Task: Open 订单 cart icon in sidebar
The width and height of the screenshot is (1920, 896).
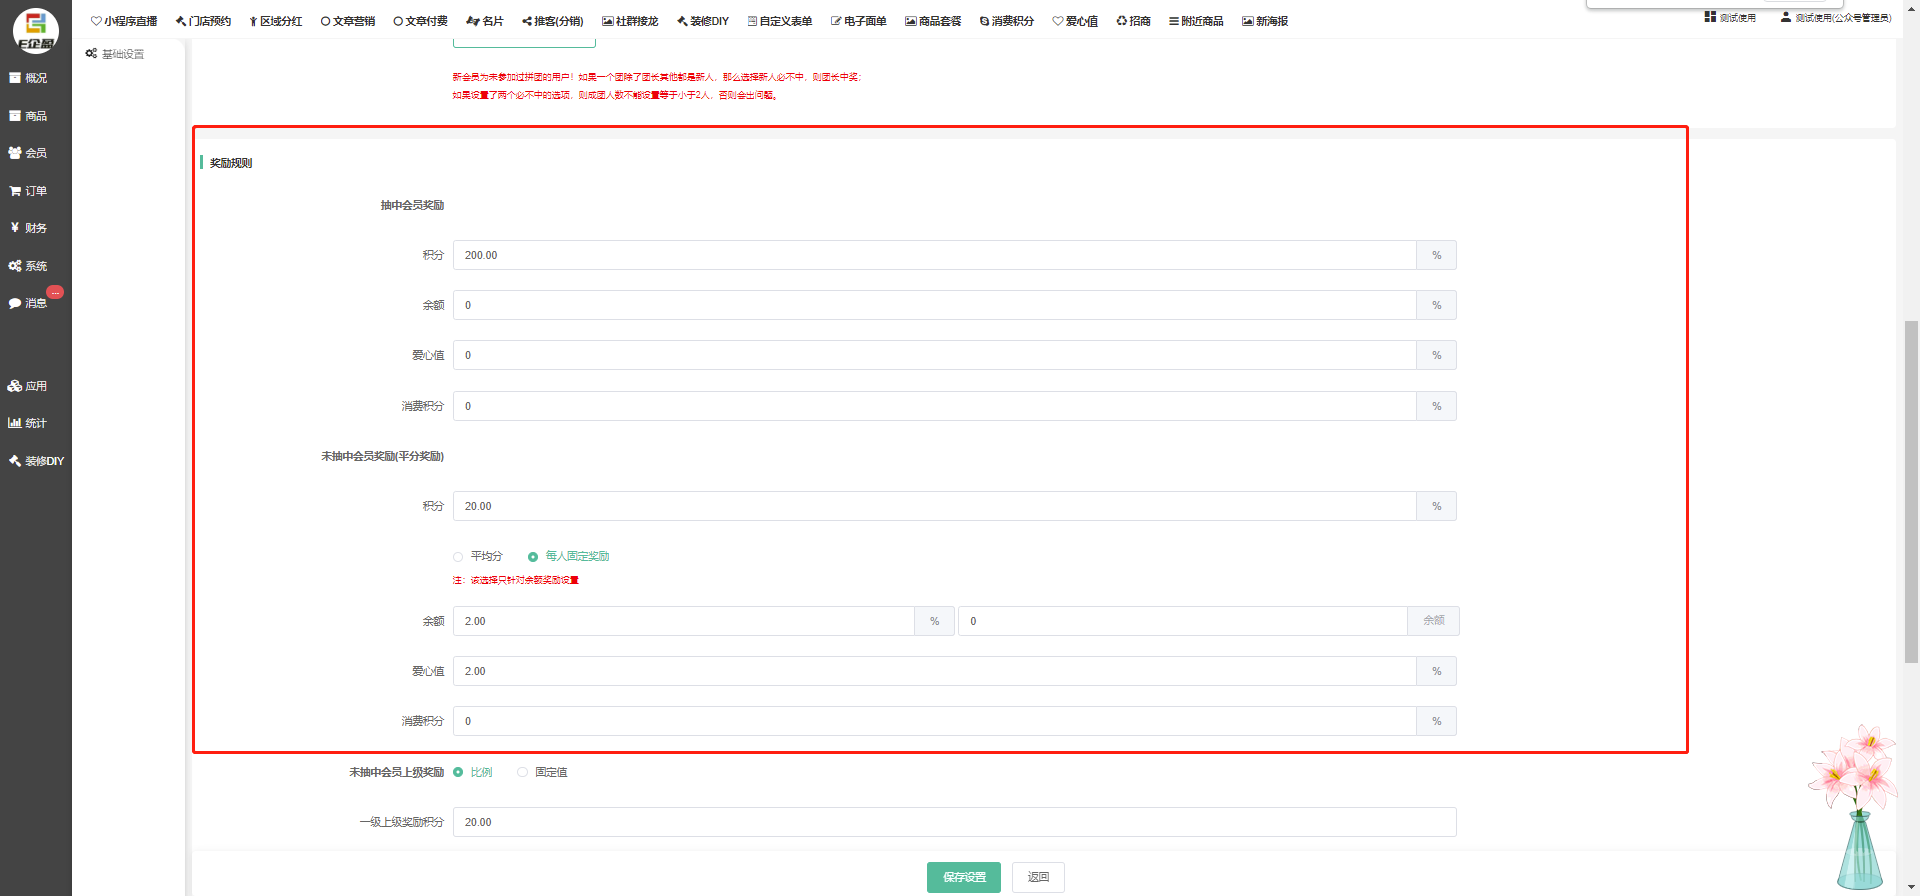Action: 28,191
